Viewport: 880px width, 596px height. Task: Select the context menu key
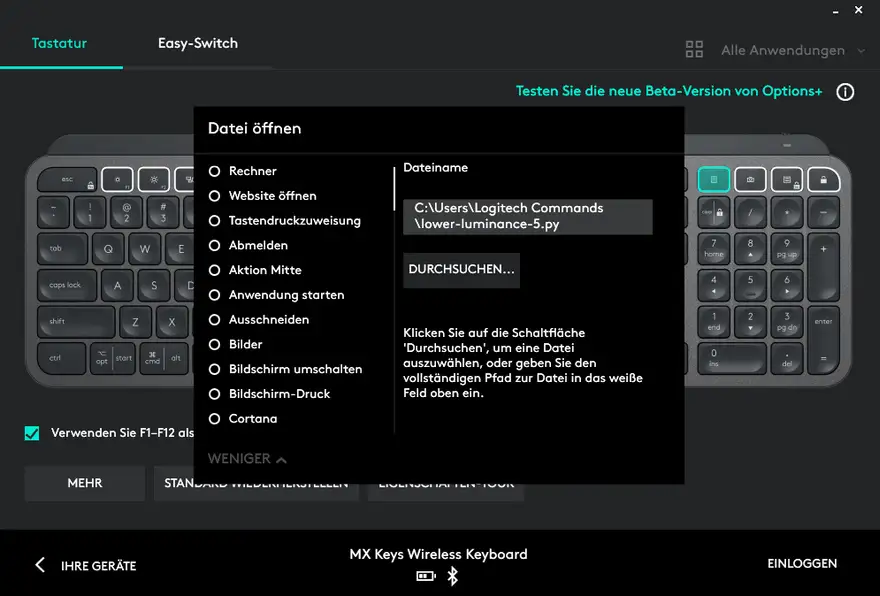click(x=787, y=180)
